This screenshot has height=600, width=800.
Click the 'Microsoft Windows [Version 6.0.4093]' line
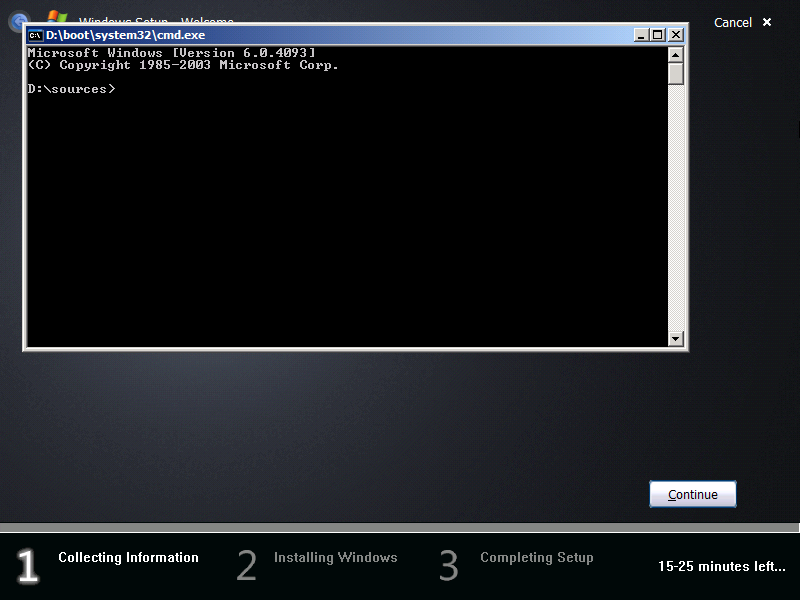[171, 53]
